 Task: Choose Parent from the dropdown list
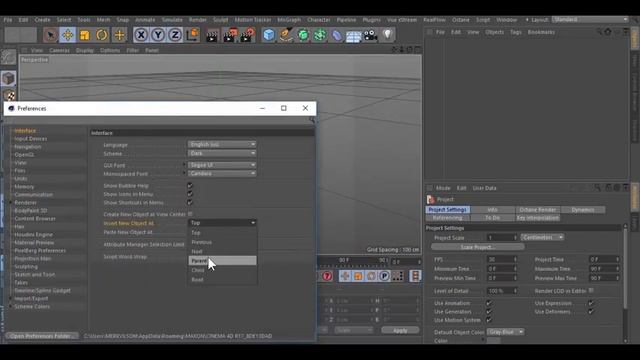222,261
